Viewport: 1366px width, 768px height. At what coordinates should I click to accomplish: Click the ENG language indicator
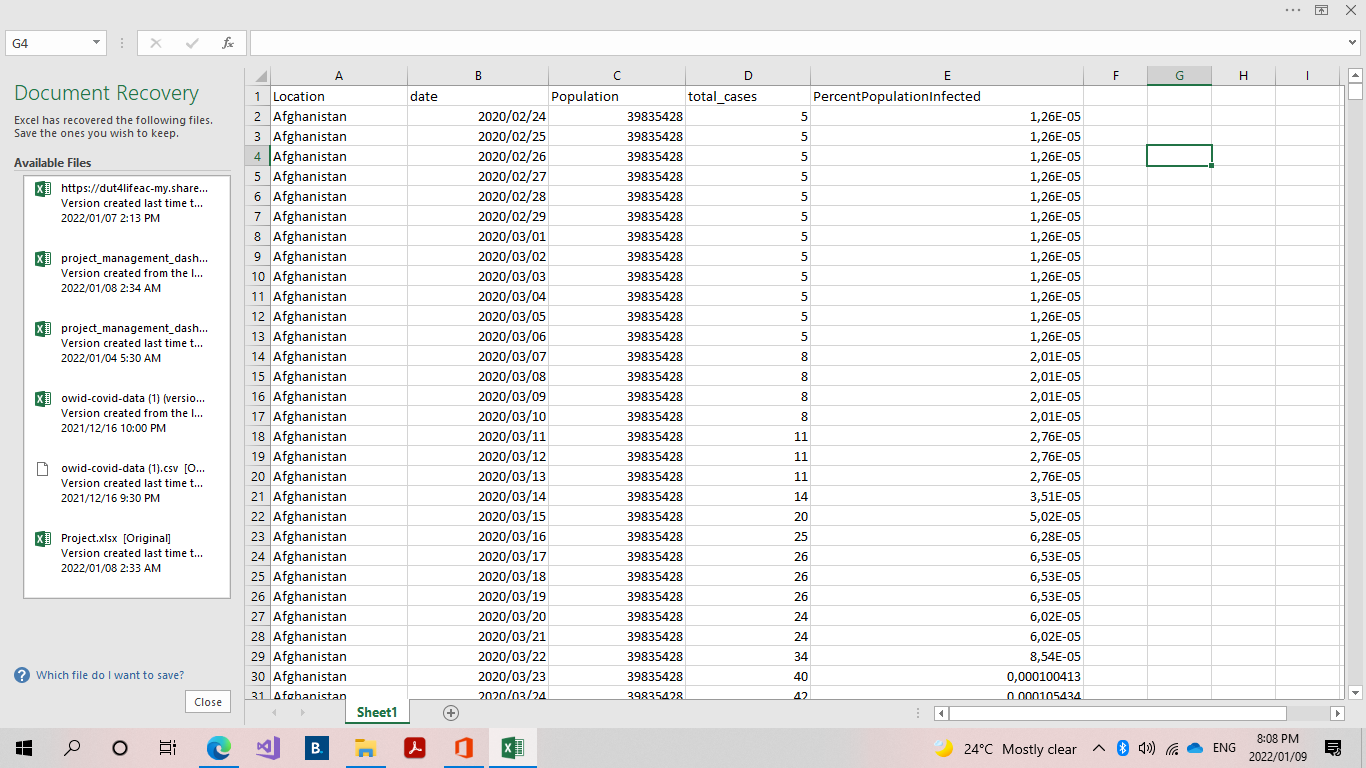point(1224,748)
